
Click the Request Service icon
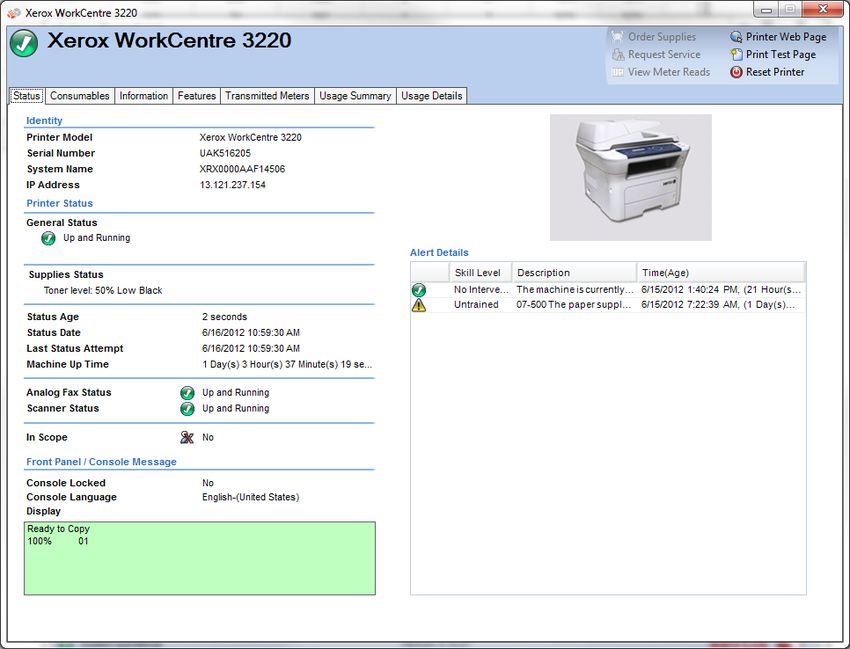pos(617,55)
